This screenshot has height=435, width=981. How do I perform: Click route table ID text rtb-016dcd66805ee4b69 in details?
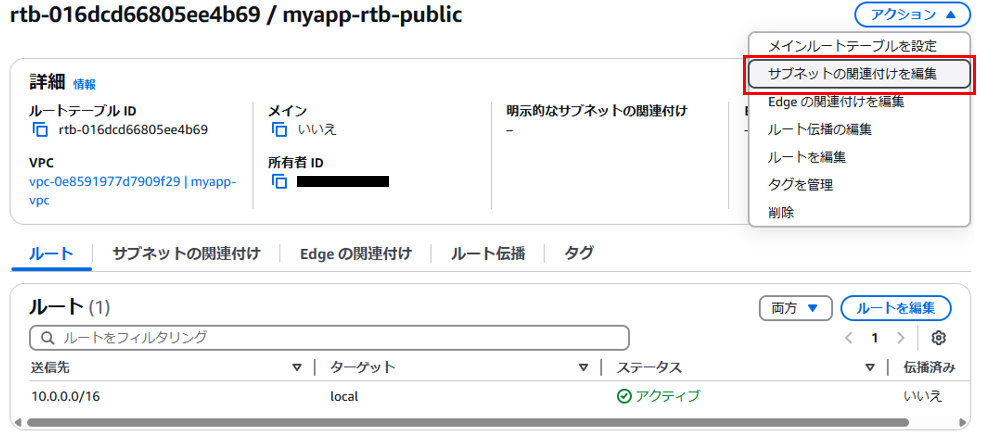click(x=133, y=130)
